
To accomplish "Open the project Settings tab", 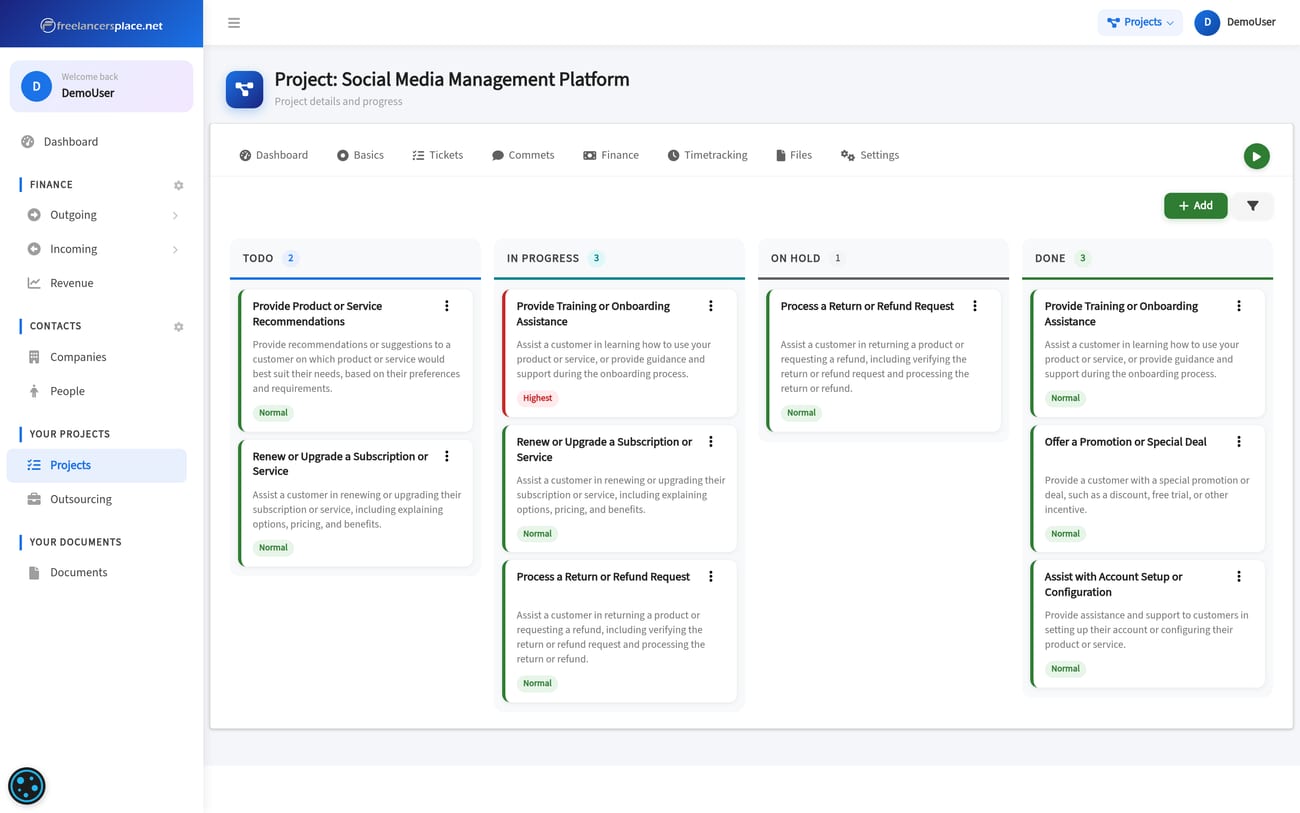I will [x=870, y=155].
